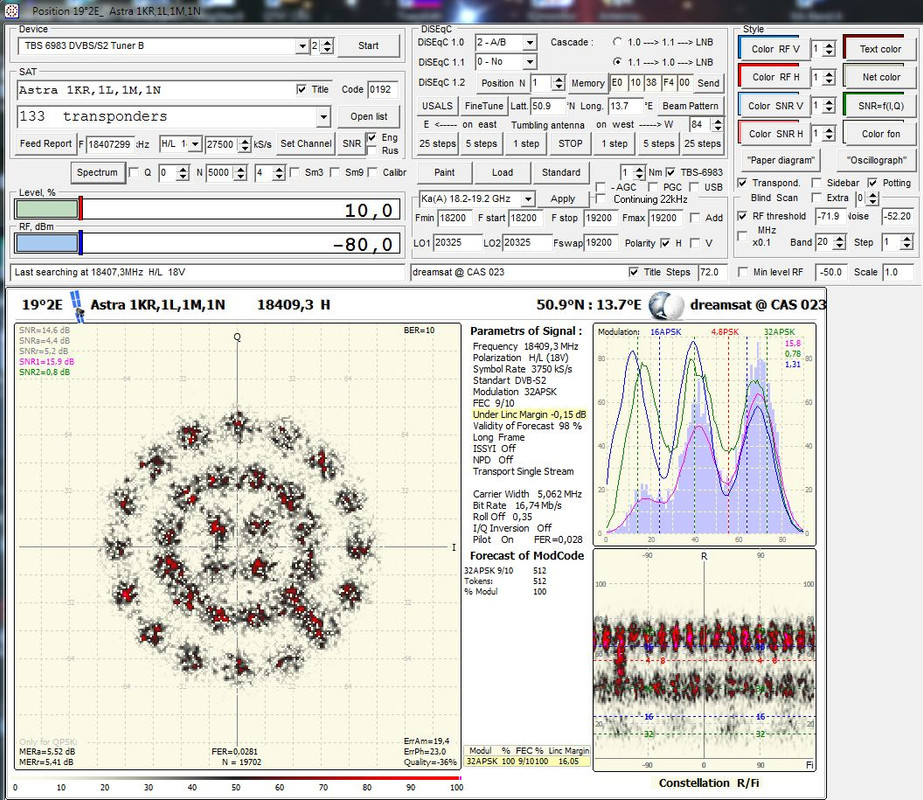Click the satellite icon beside Astra 1KR title
923x800 pixels.
pyautogui.click(x=77, y=306)
